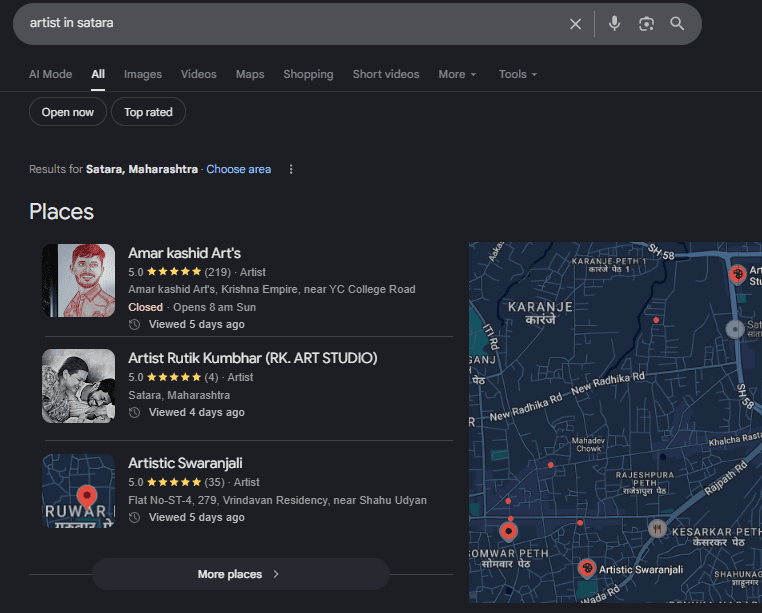The width and height of the screenshot is (762, 613).
Task: Click 'Flat No-ST-4, 279, Vrindavan Residency' address
Action: coord(277,500)
